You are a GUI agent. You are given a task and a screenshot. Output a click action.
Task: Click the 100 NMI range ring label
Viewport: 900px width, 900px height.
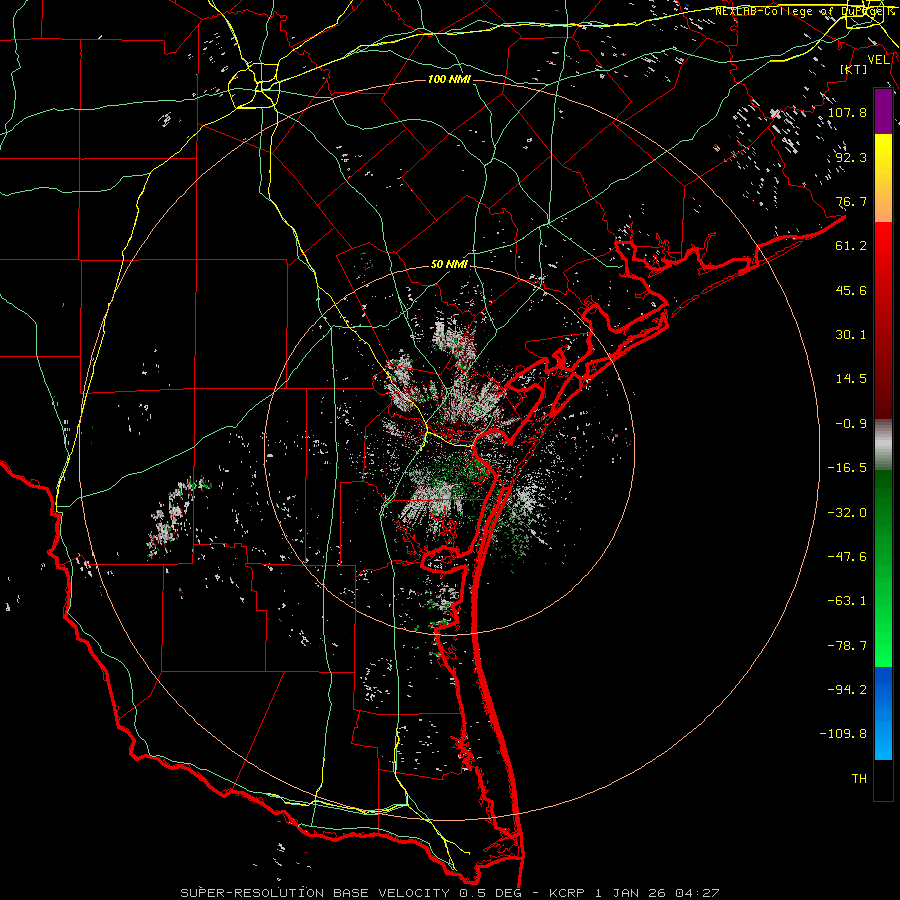click(449, 79)
